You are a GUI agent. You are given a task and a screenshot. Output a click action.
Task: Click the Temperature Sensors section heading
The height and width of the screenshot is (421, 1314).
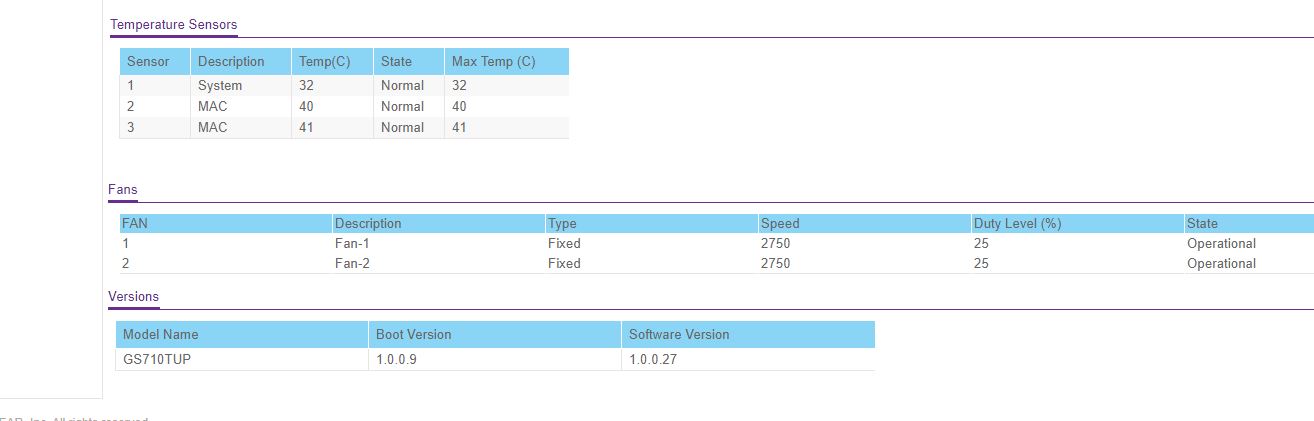pos(173,24)
